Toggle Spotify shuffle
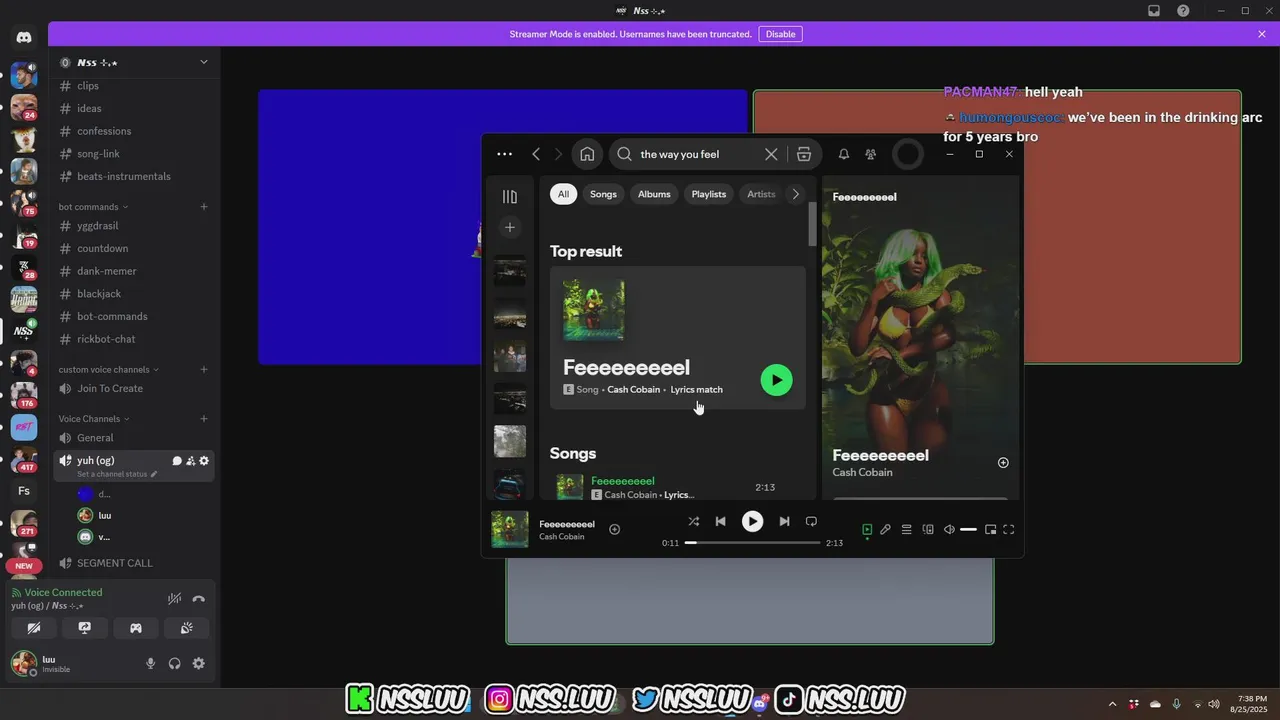The image size is (1280, 720). pyautogui.click(x=693, y=521)
